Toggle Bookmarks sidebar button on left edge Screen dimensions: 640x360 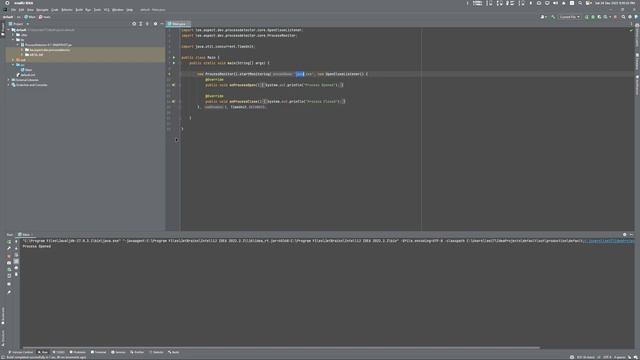coord(3,316)
